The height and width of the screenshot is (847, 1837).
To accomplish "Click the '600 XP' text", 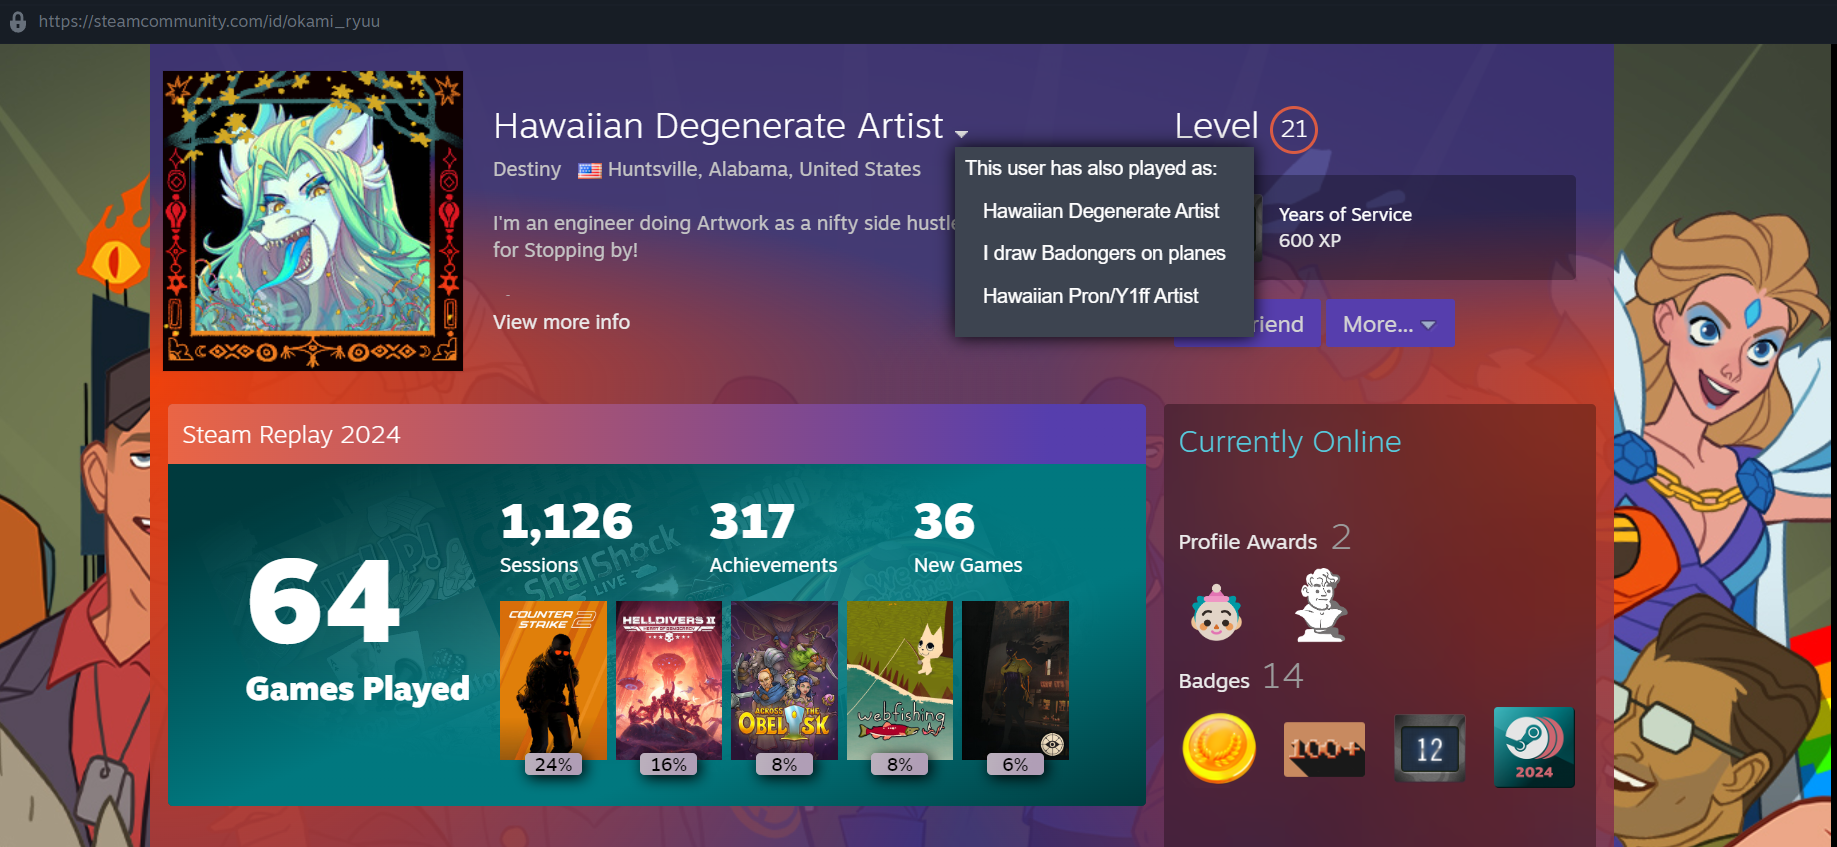I will tap(1310, 241).
